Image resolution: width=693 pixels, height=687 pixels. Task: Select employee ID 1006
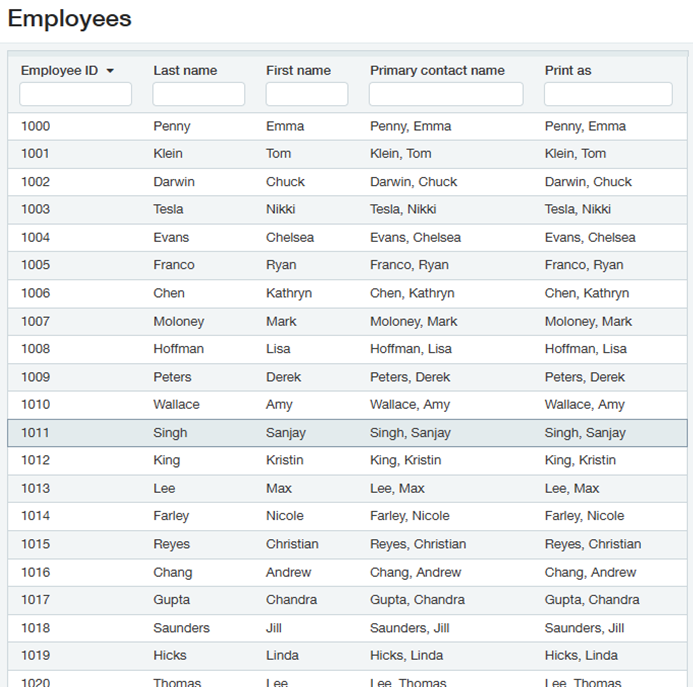pyautogui.click(x=36, y=293)
